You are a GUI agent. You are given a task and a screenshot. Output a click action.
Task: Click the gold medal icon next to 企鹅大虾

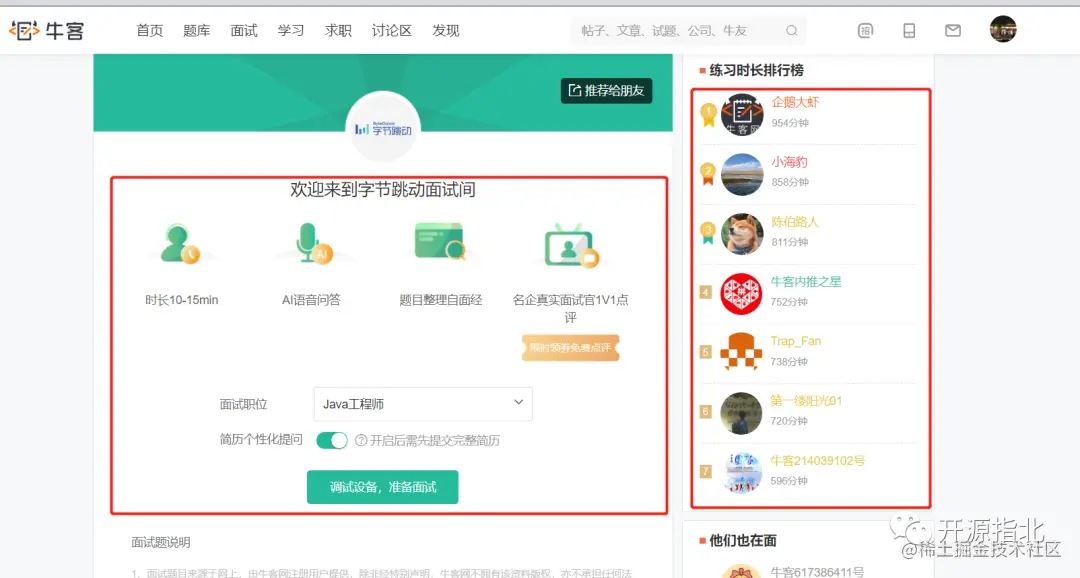tap(709, 114)
